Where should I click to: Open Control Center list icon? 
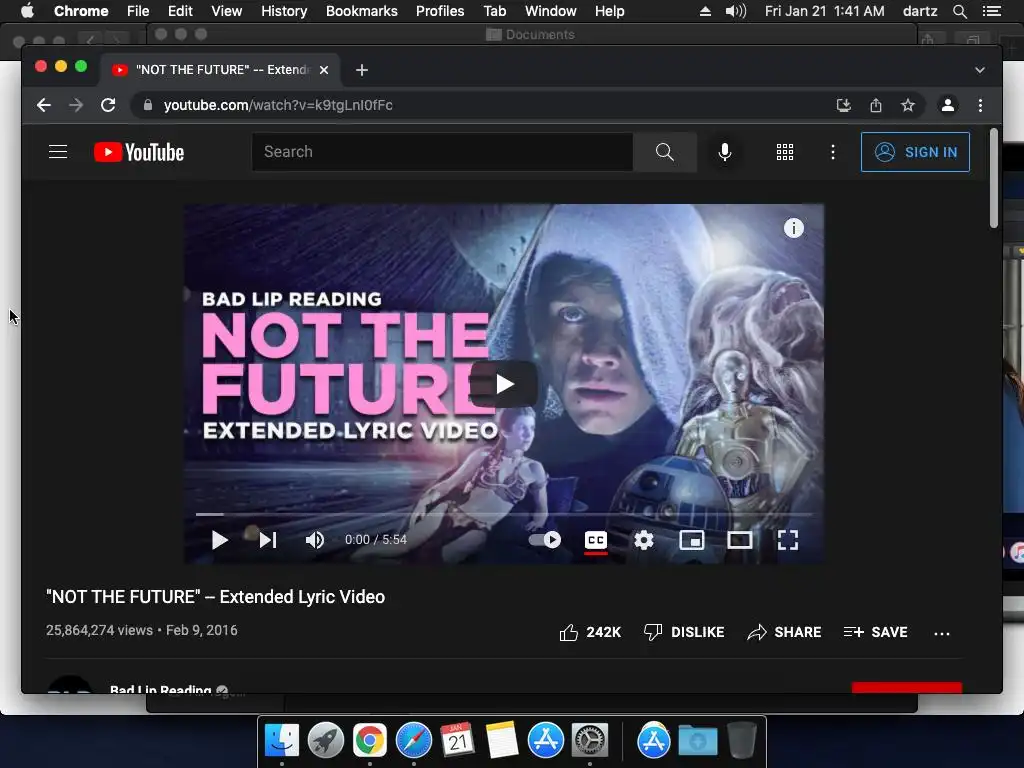(992, 11)
